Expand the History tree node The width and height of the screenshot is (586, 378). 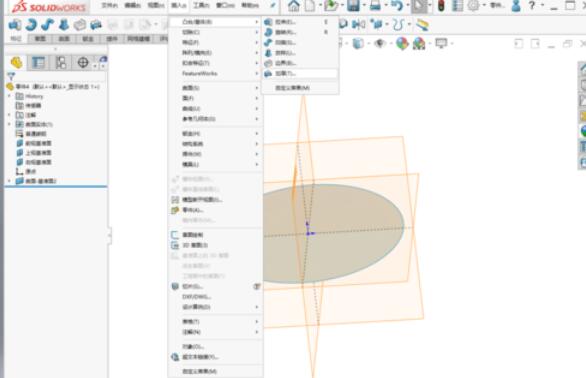10,96
